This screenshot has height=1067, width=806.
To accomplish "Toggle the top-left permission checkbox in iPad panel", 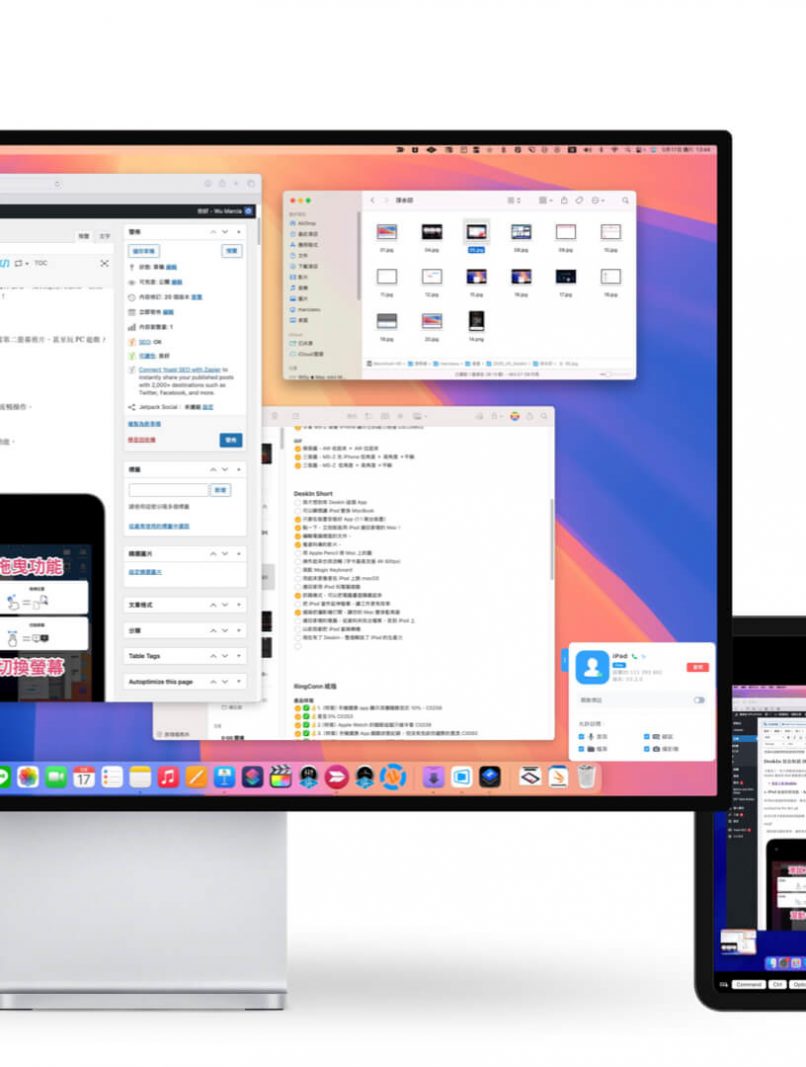I will 583,736.
